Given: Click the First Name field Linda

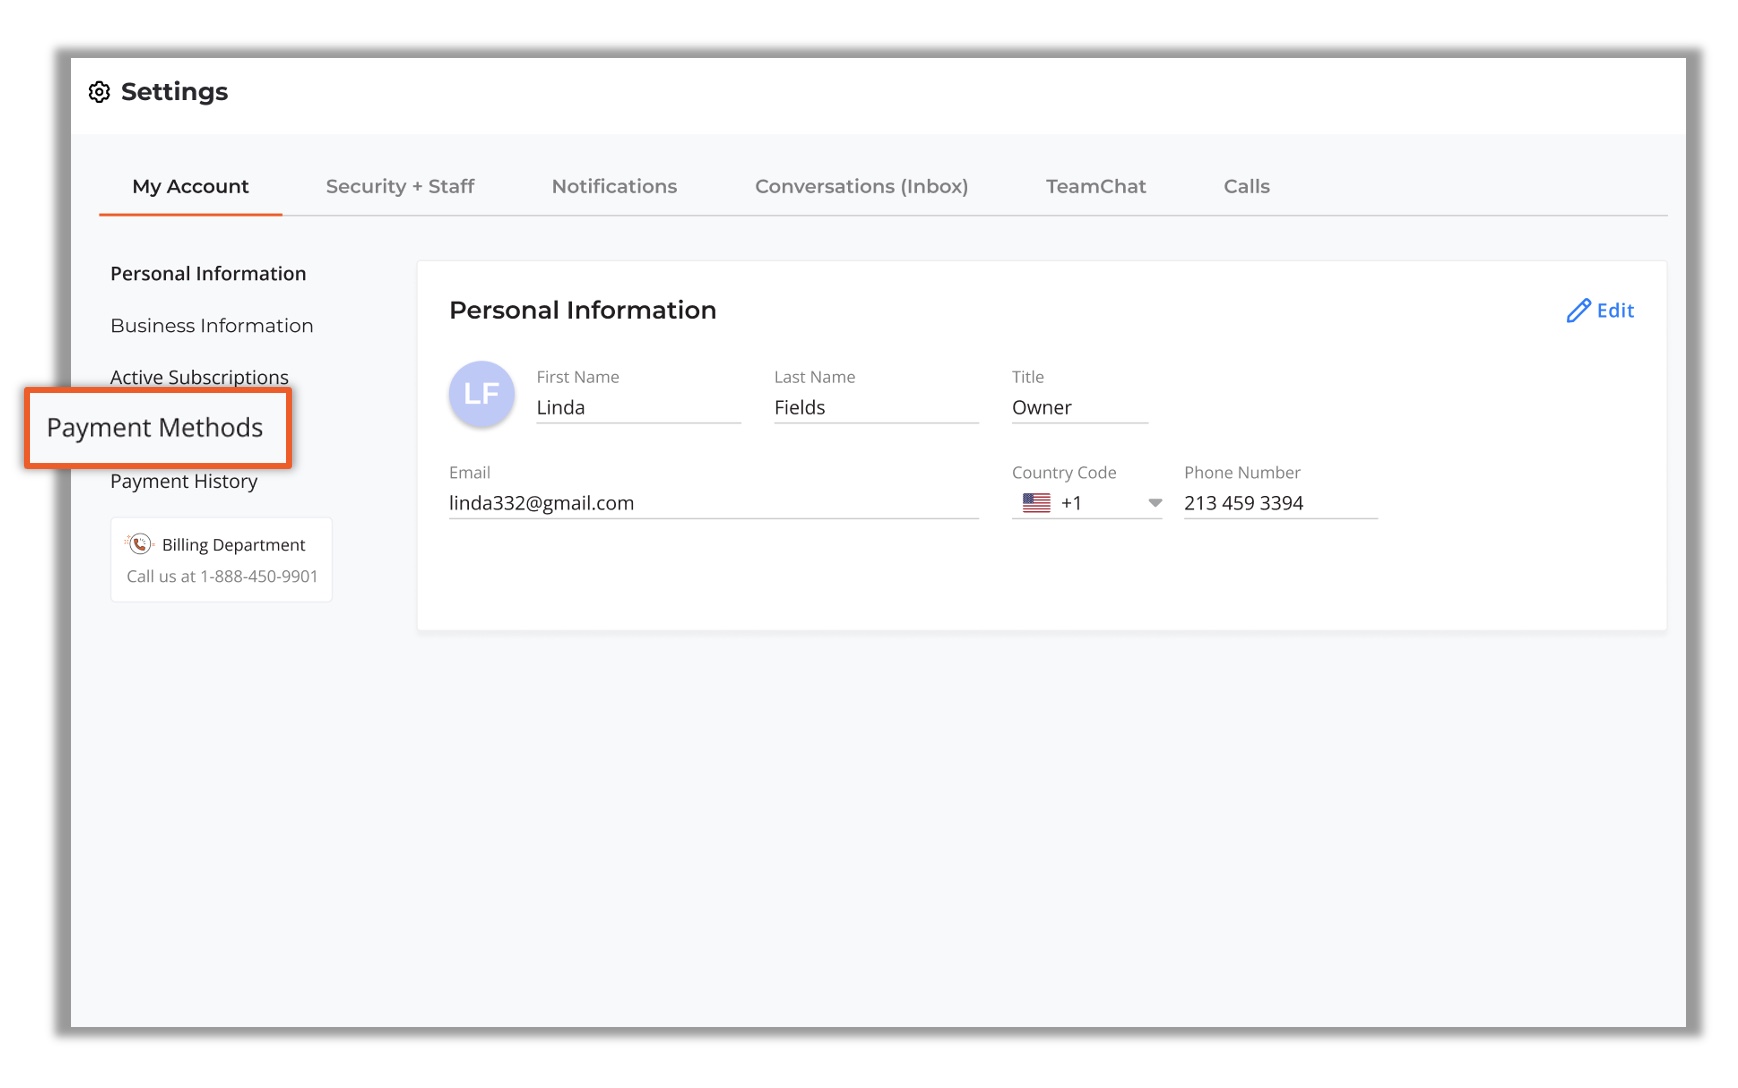Looking at the screenshot, I should click(x=638, y=408).
